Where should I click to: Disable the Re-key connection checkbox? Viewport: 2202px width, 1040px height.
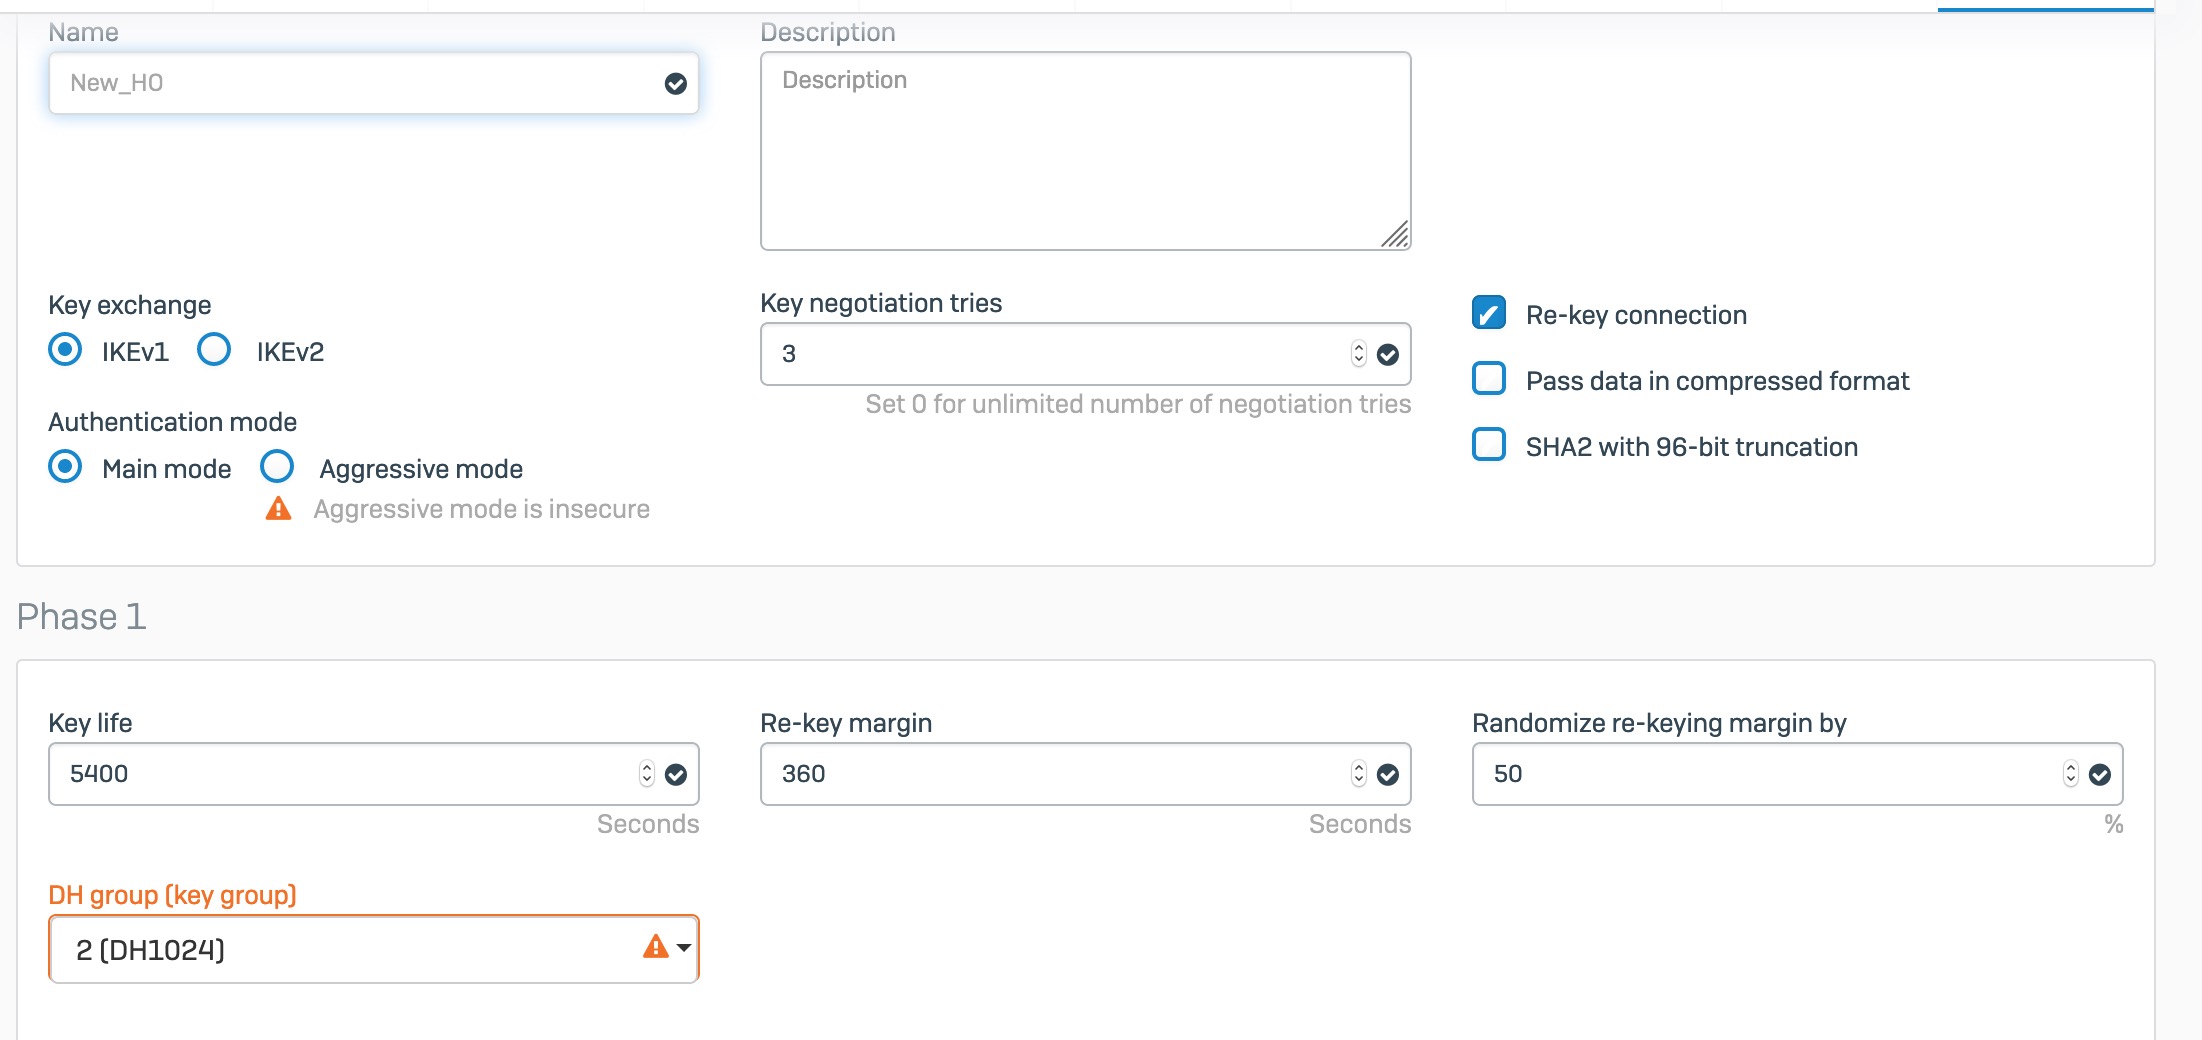pyautogui.click(x=1489, y=313)
